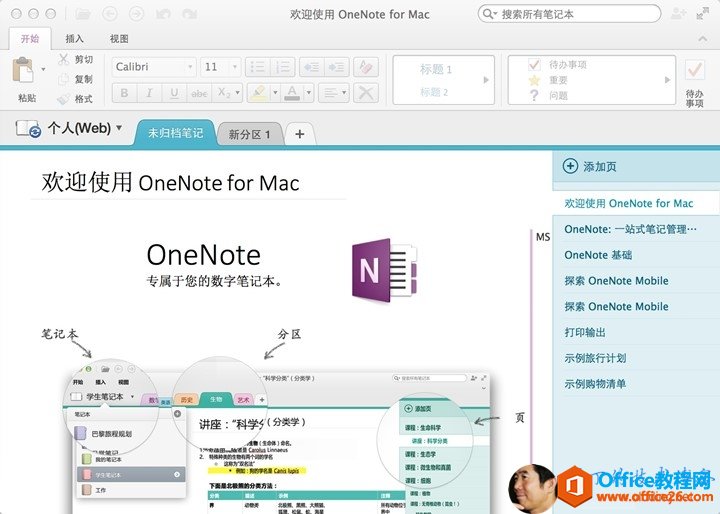This screenshot has width=720, height=514.
Task: Open the page 示例旅行计划
Action: point(636,358)
